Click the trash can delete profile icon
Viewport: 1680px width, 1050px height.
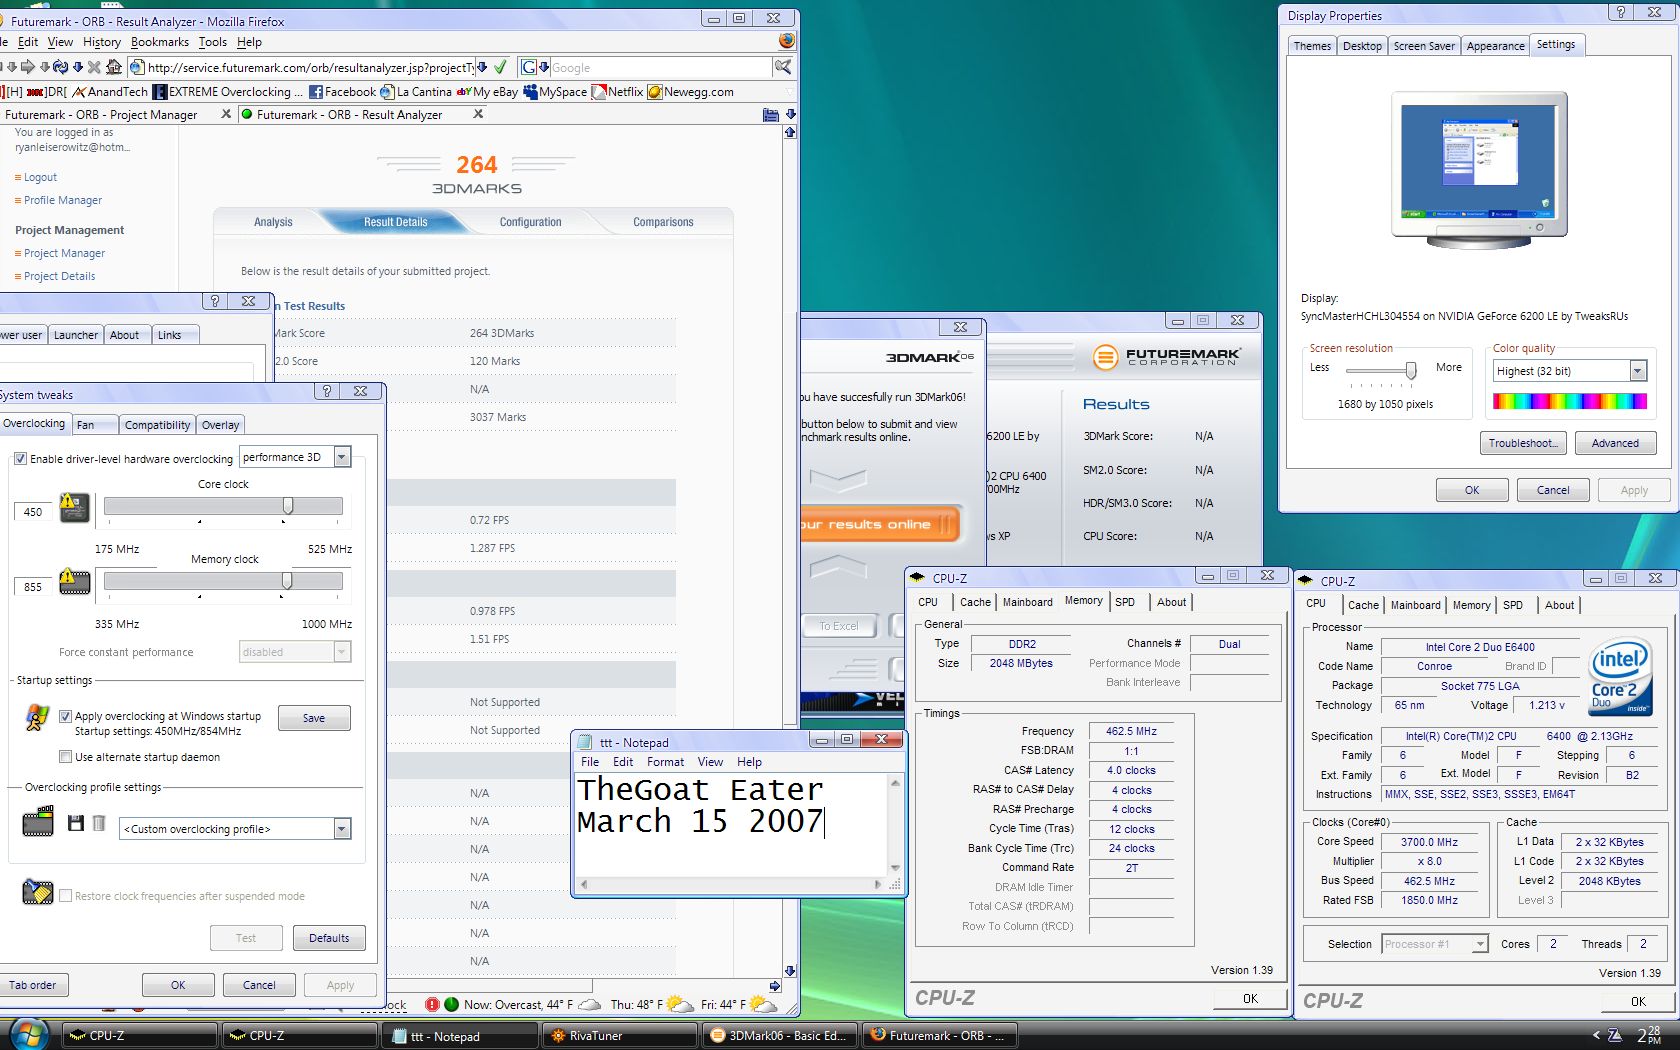(99, 823)
